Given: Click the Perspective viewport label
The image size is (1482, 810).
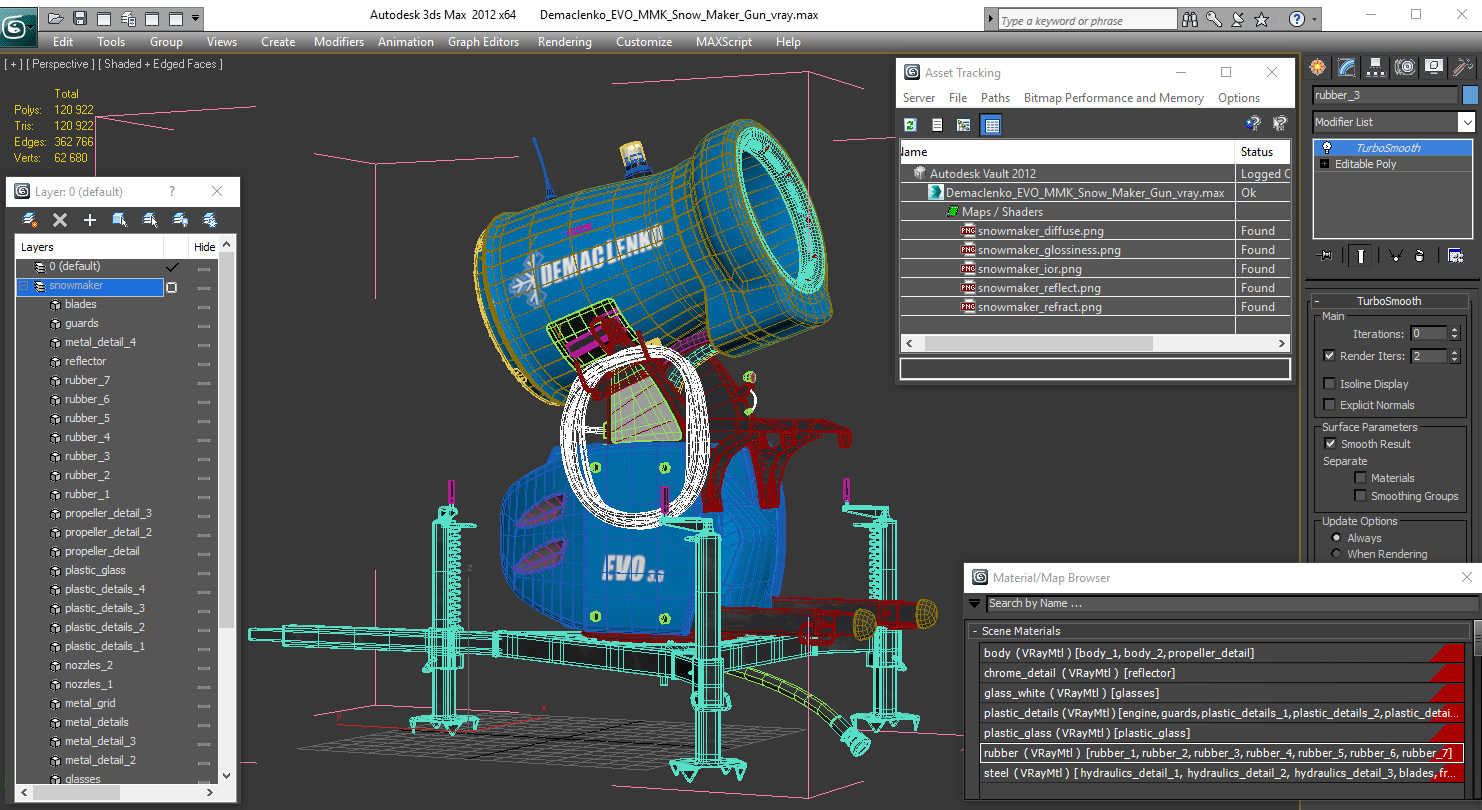Looking at the screenshot, I should (x=59, y=64).
